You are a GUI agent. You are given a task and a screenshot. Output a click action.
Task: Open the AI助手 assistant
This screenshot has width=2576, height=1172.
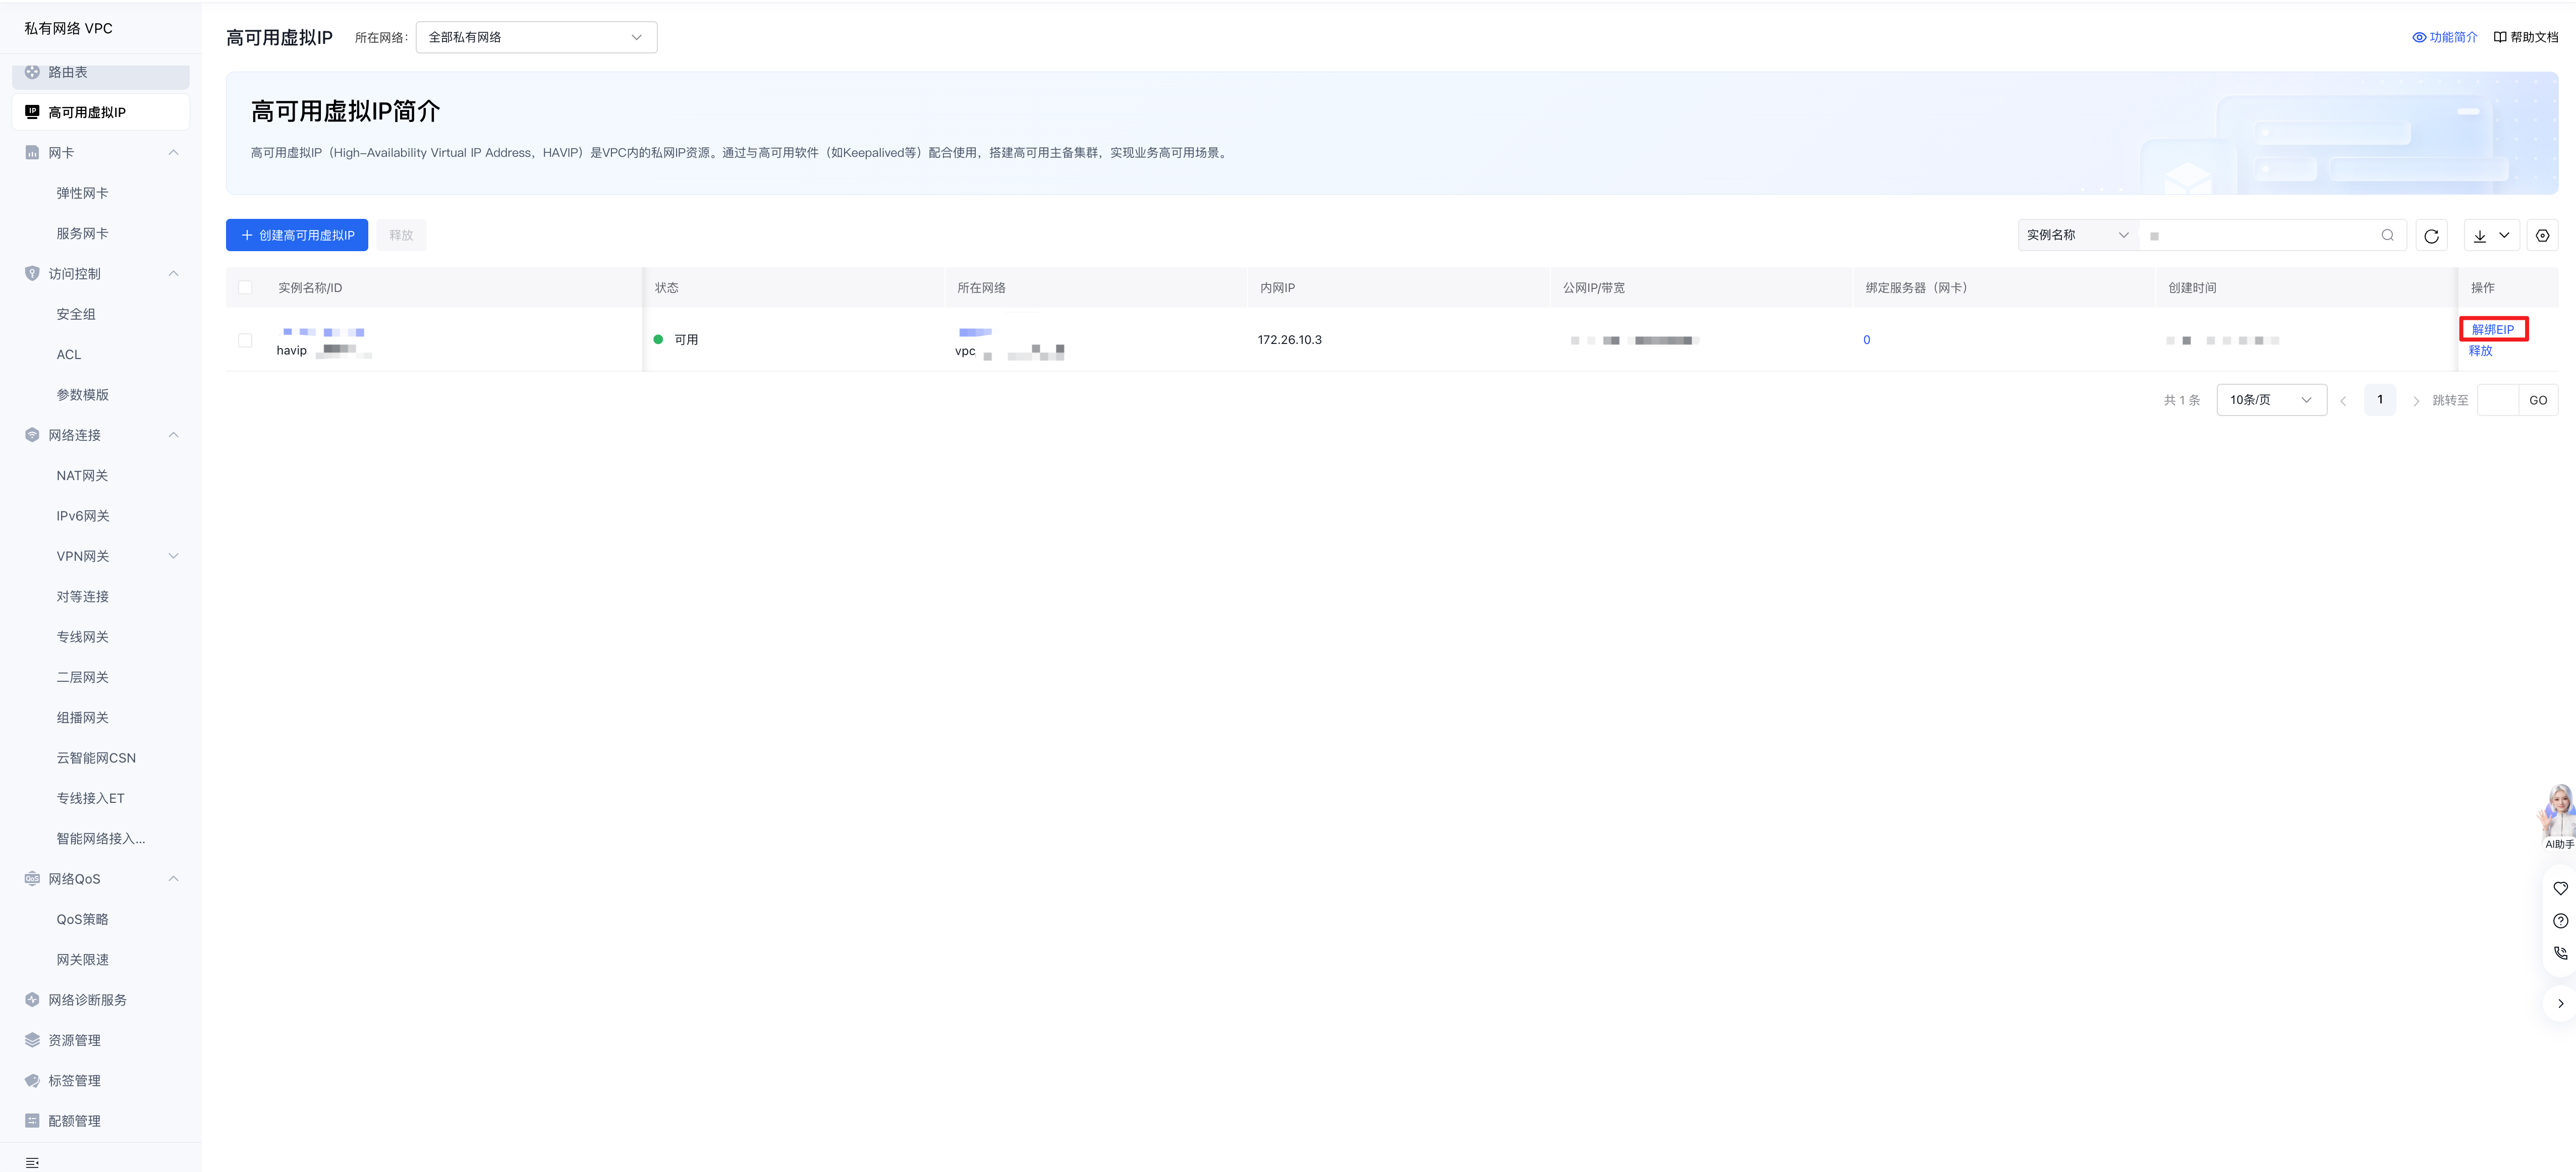pos(2558,817)
